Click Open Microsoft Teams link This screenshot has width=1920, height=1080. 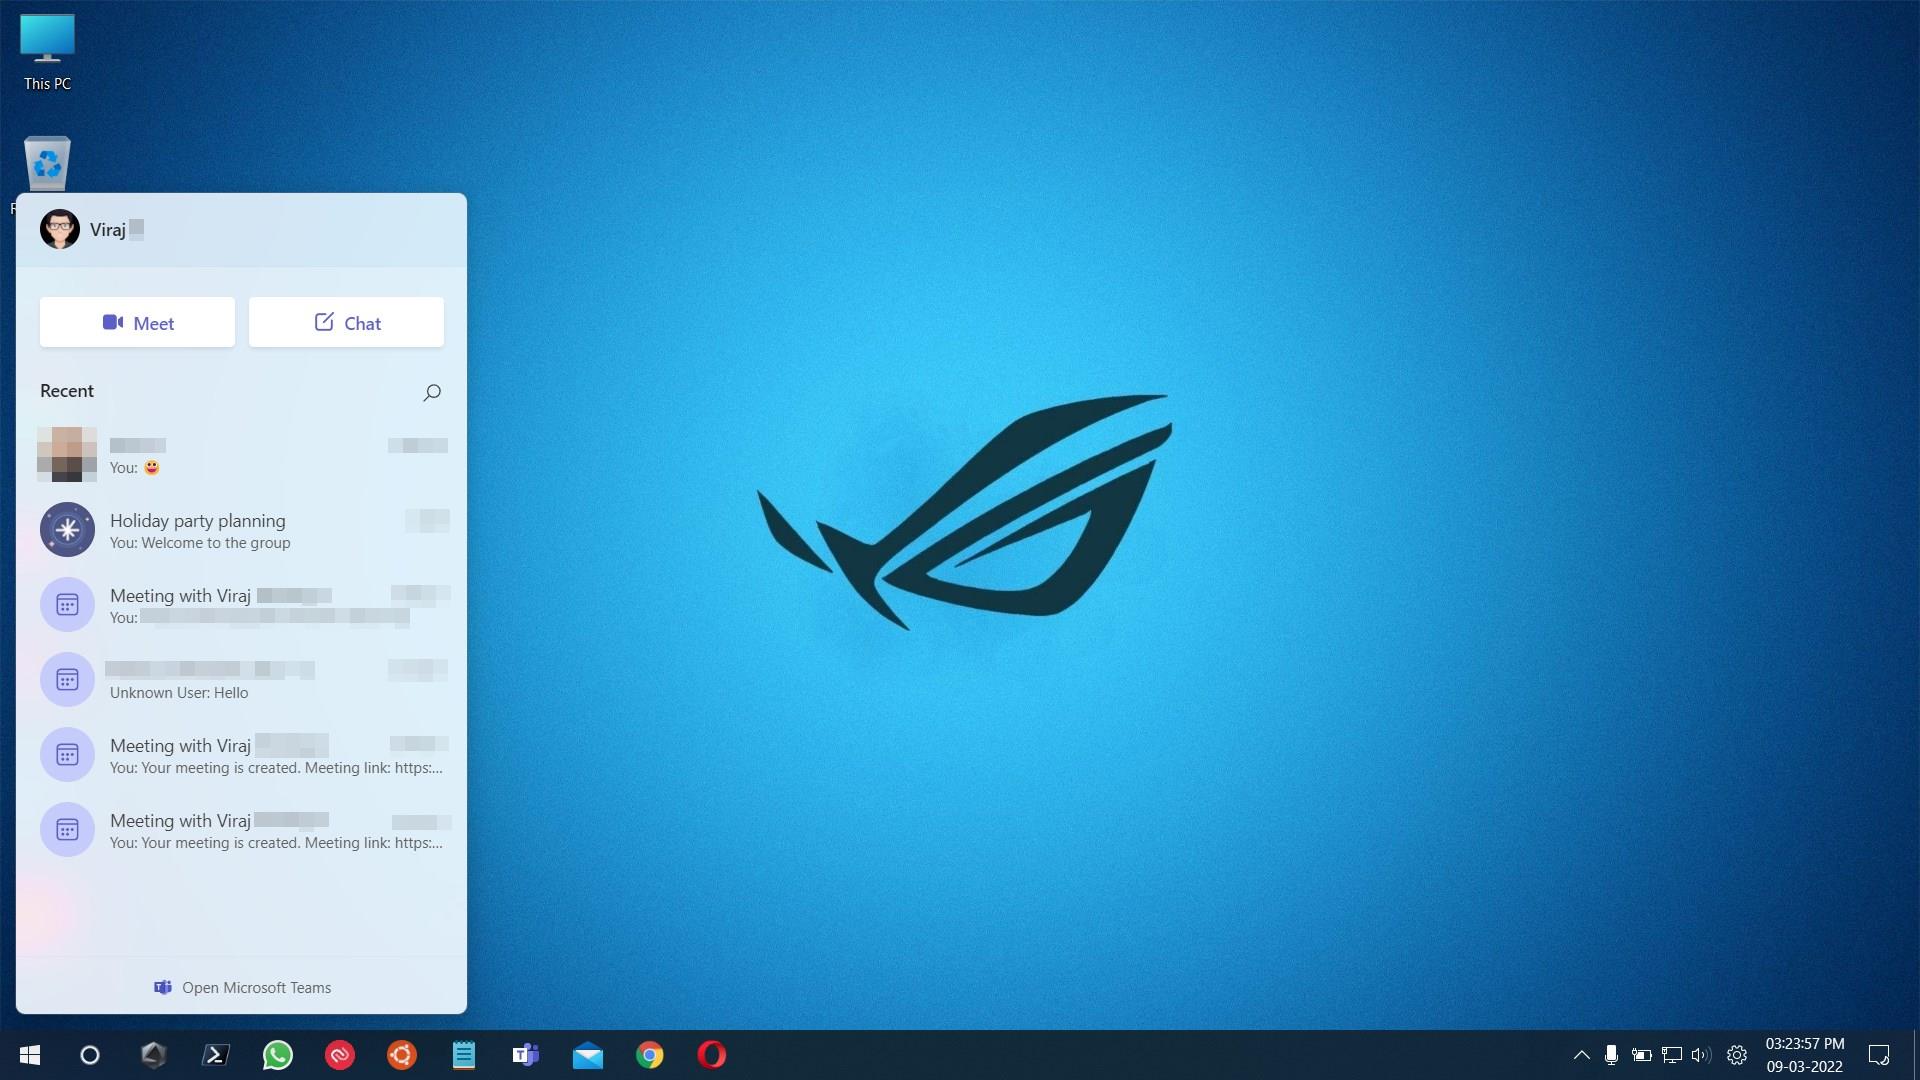pyautogui.click(x=242, y=987)
